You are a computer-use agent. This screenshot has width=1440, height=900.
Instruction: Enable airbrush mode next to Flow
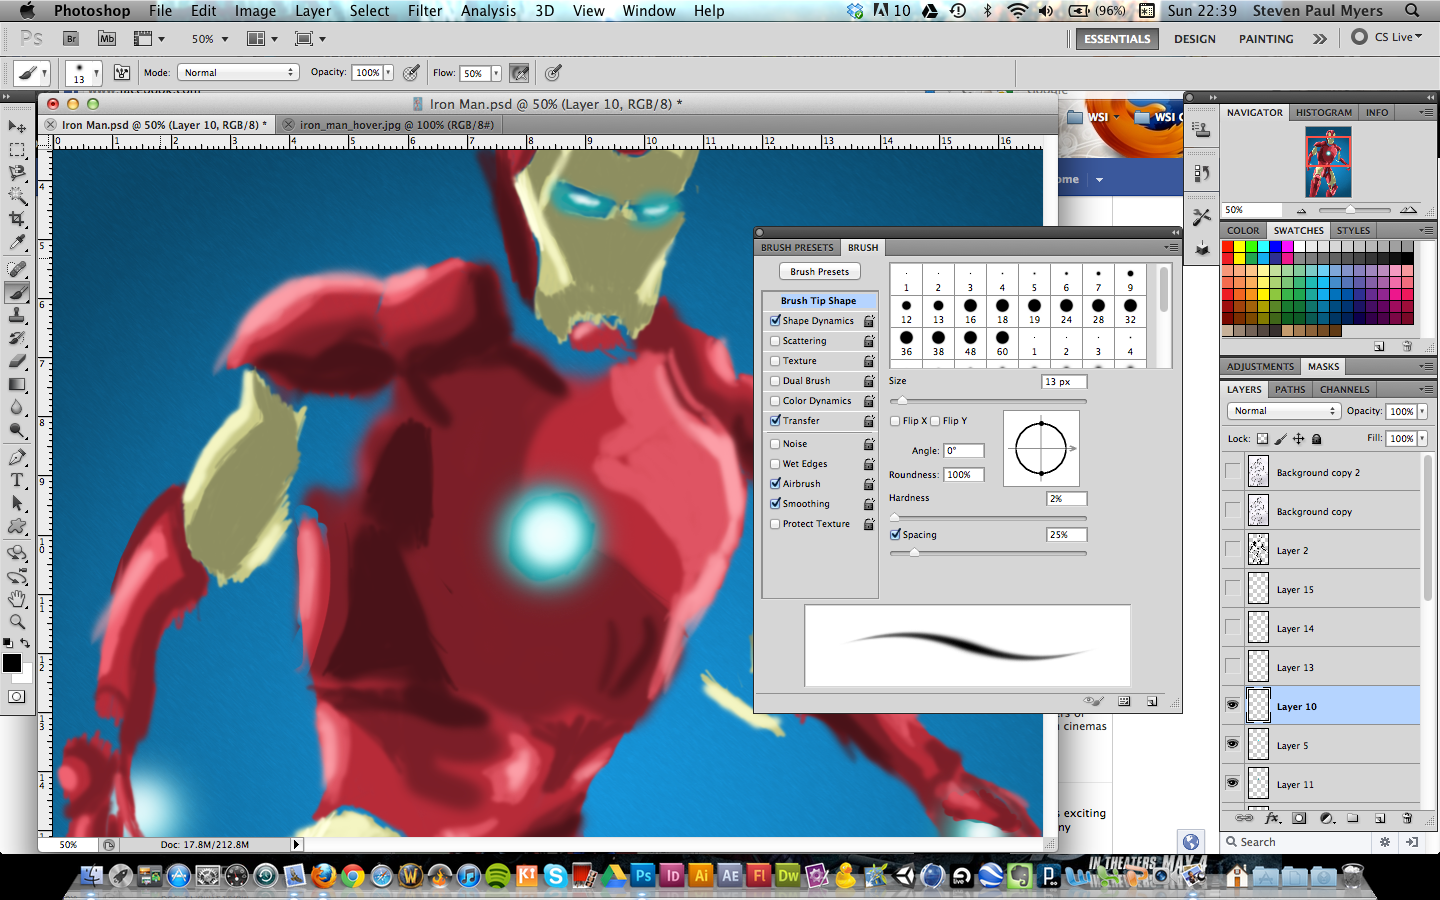[x=519, y=73]
